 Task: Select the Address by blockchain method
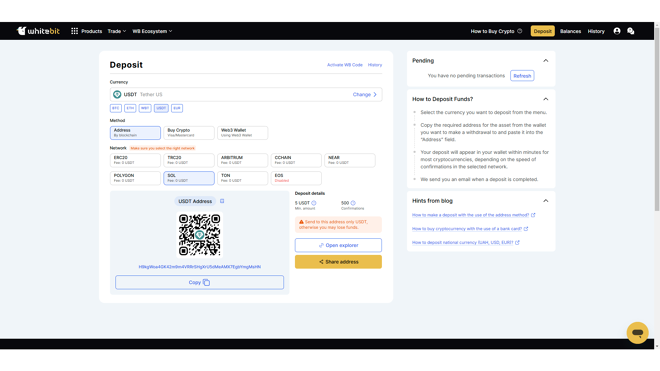pyautogui.click(x=135, y=133)
